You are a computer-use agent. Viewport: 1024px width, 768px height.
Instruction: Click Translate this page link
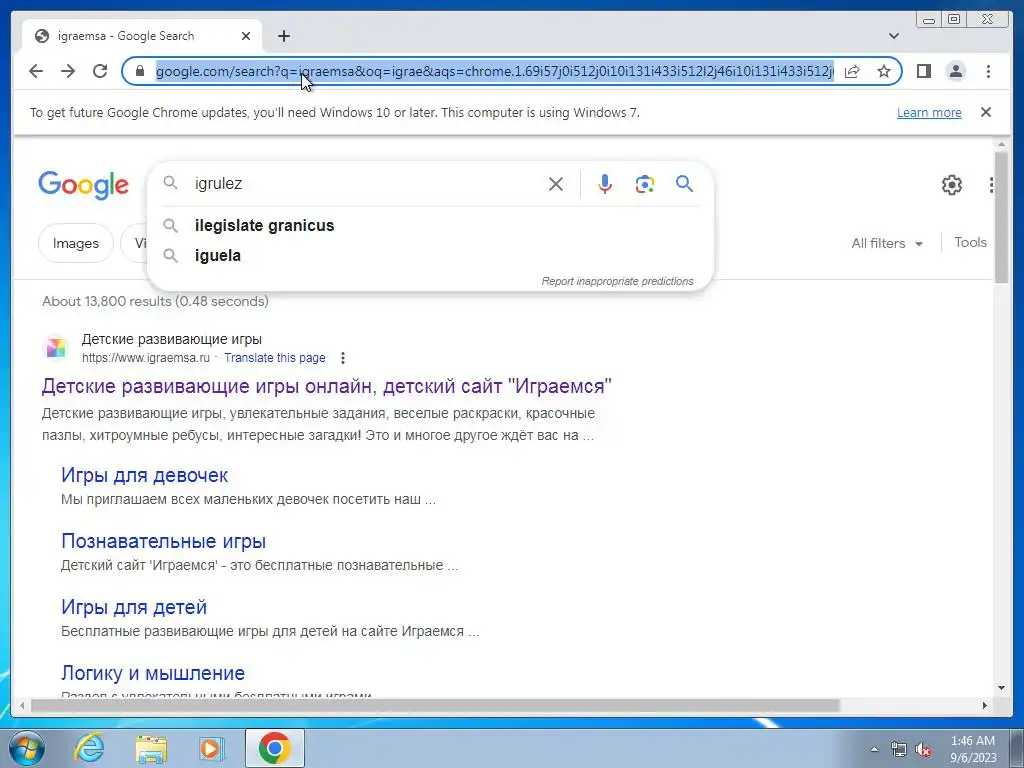274,358
